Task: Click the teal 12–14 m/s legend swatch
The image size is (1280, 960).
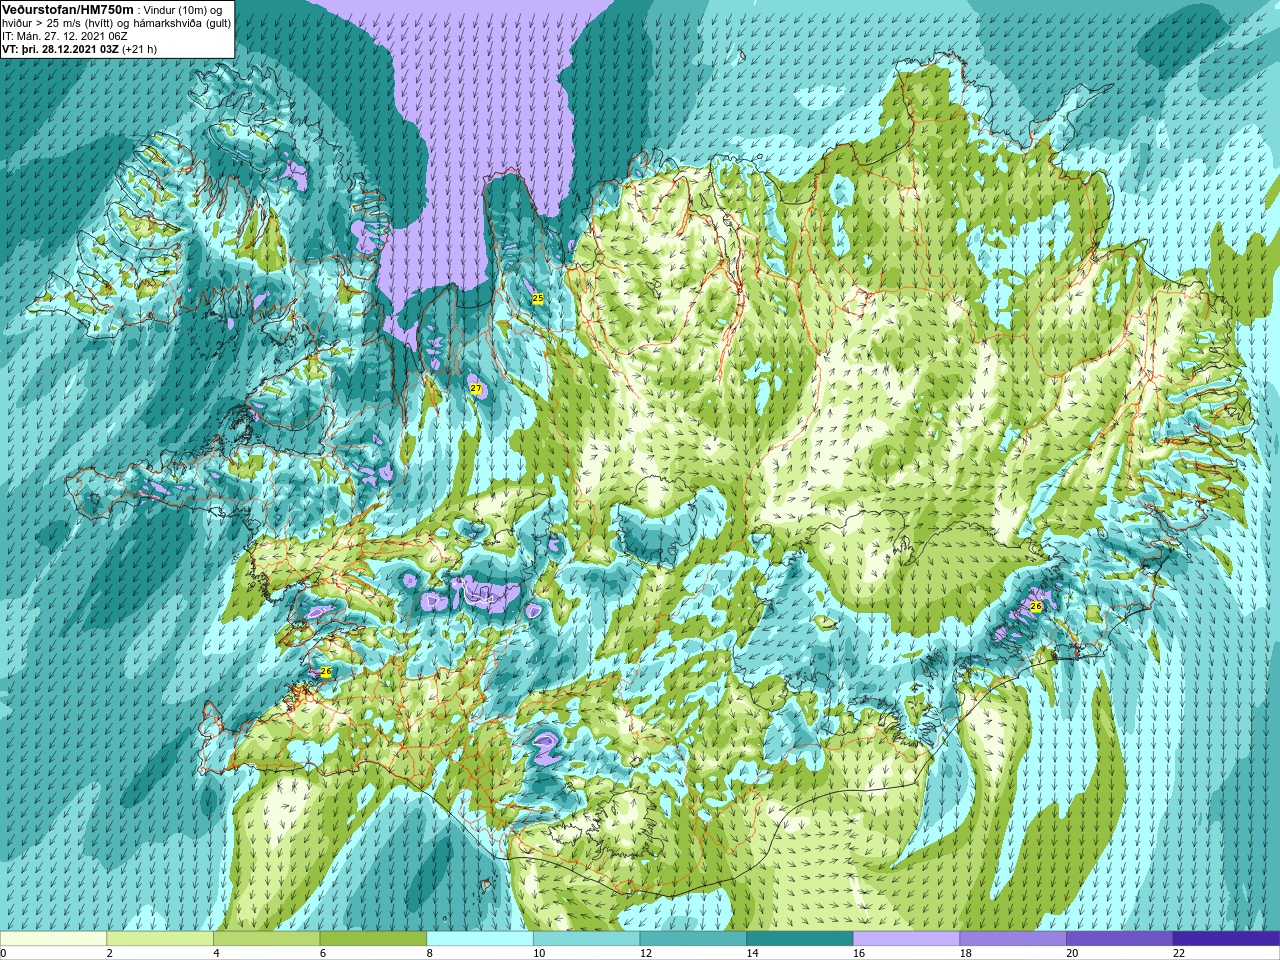Action: pos(693,939)
